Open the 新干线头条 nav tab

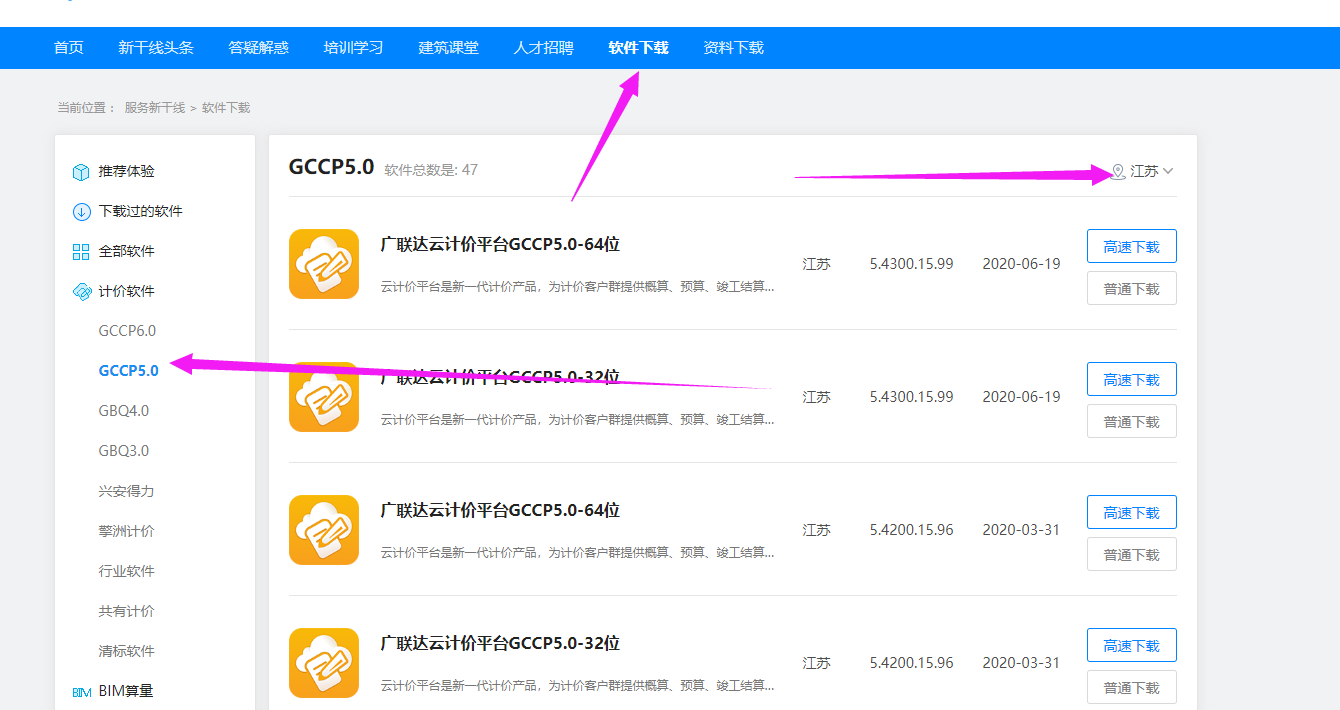(156, 48)
